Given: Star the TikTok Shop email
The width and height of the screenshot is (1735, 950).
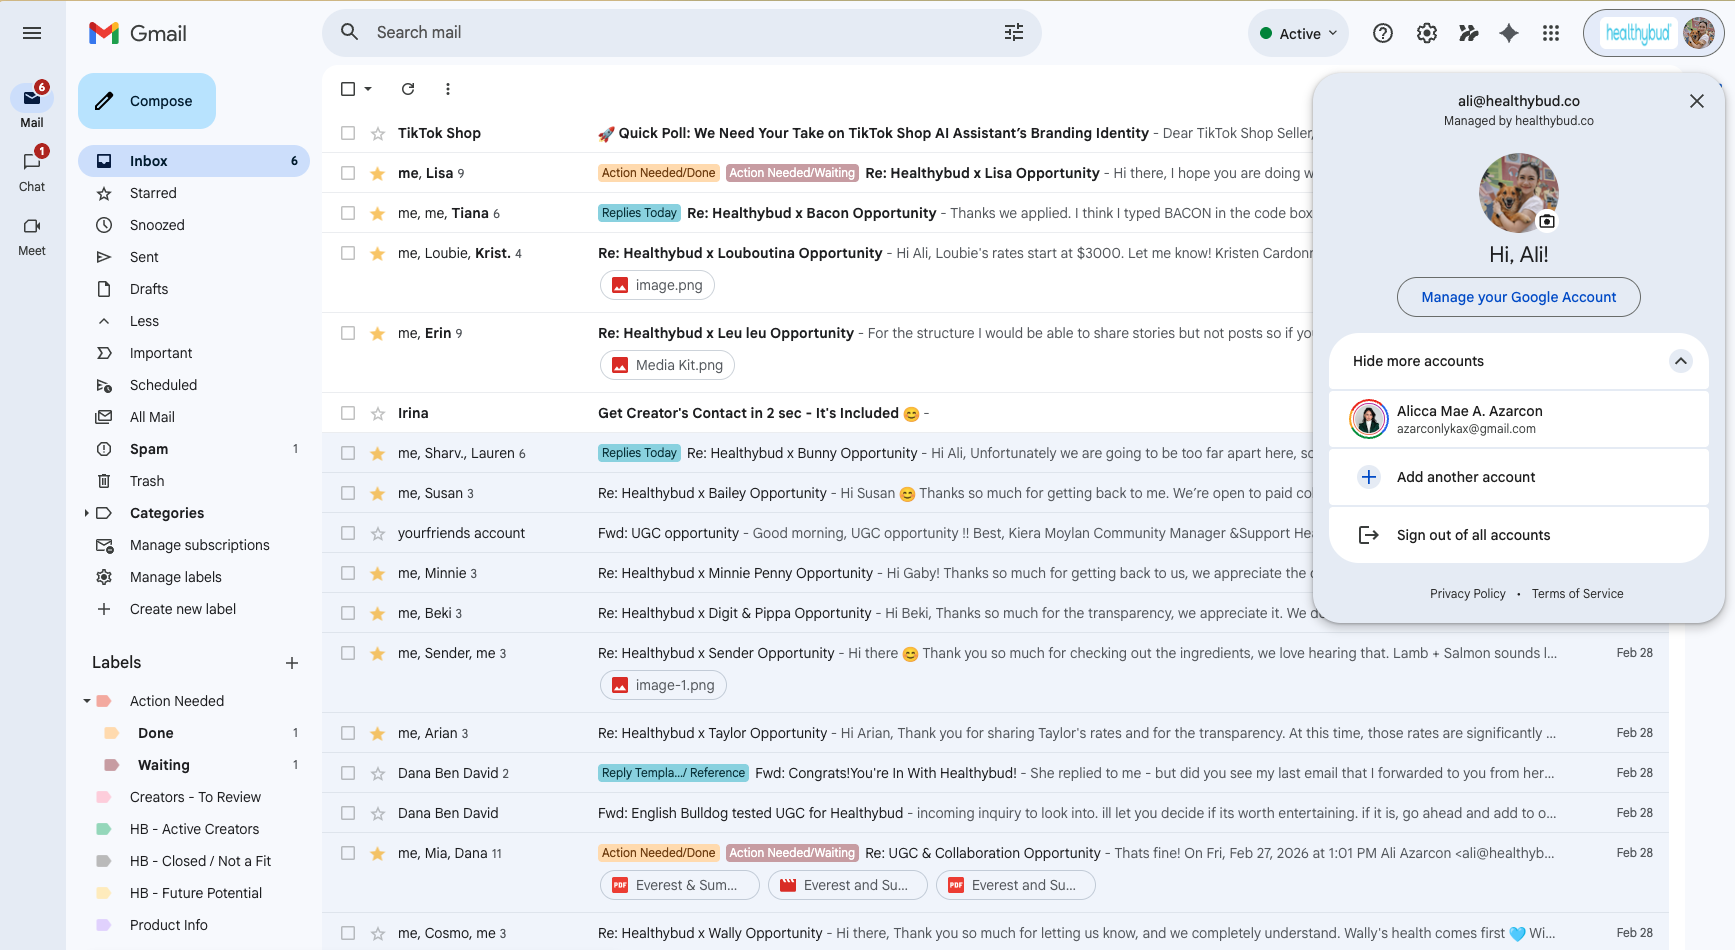Looking at the screenshot, I should coord(378,133).
